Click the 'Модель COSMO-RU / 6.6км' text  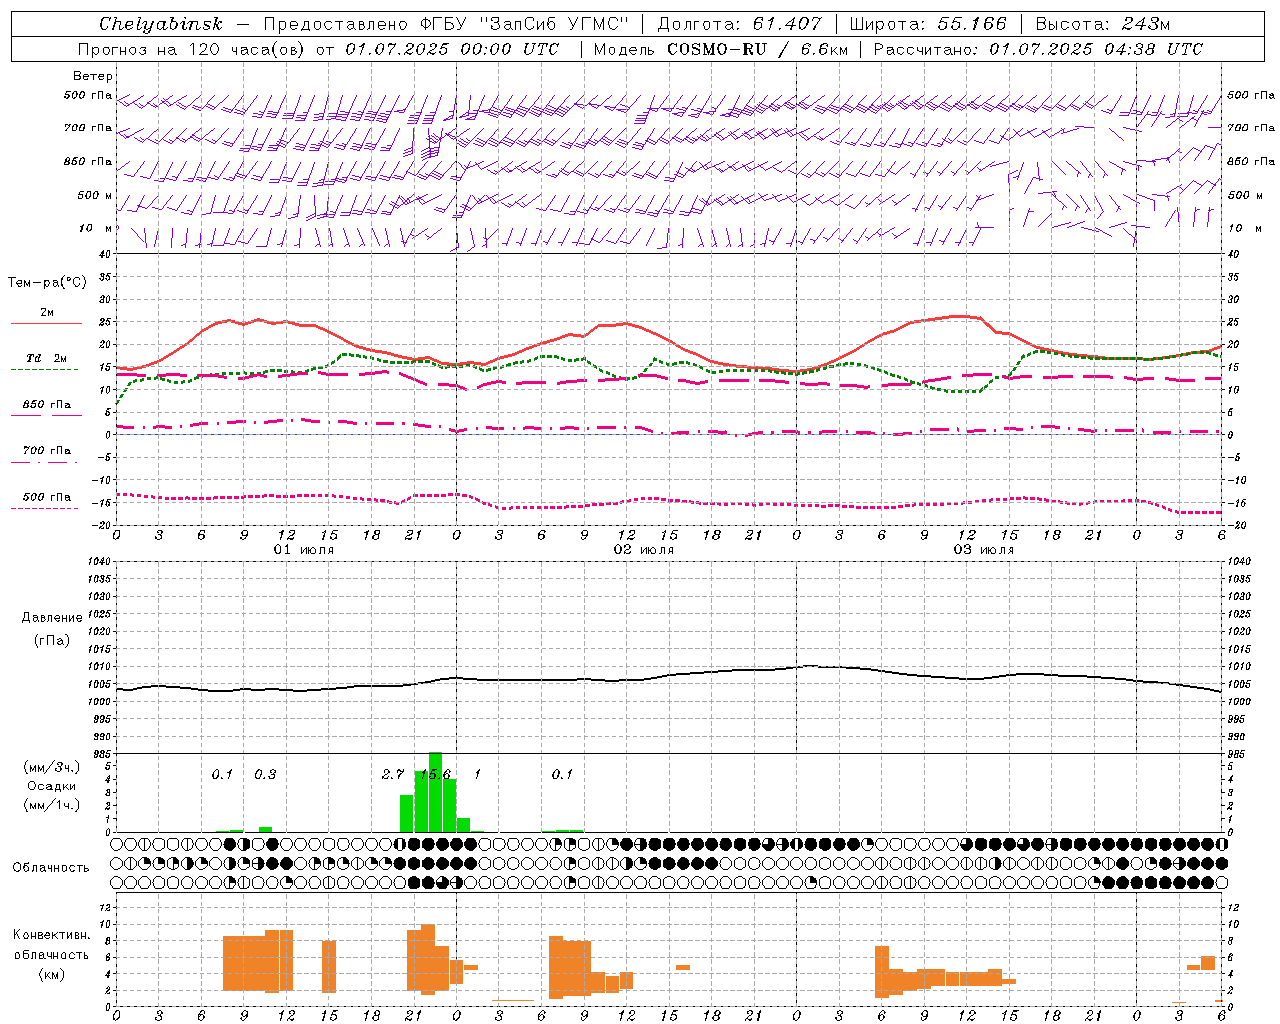[x=720, y=49]
